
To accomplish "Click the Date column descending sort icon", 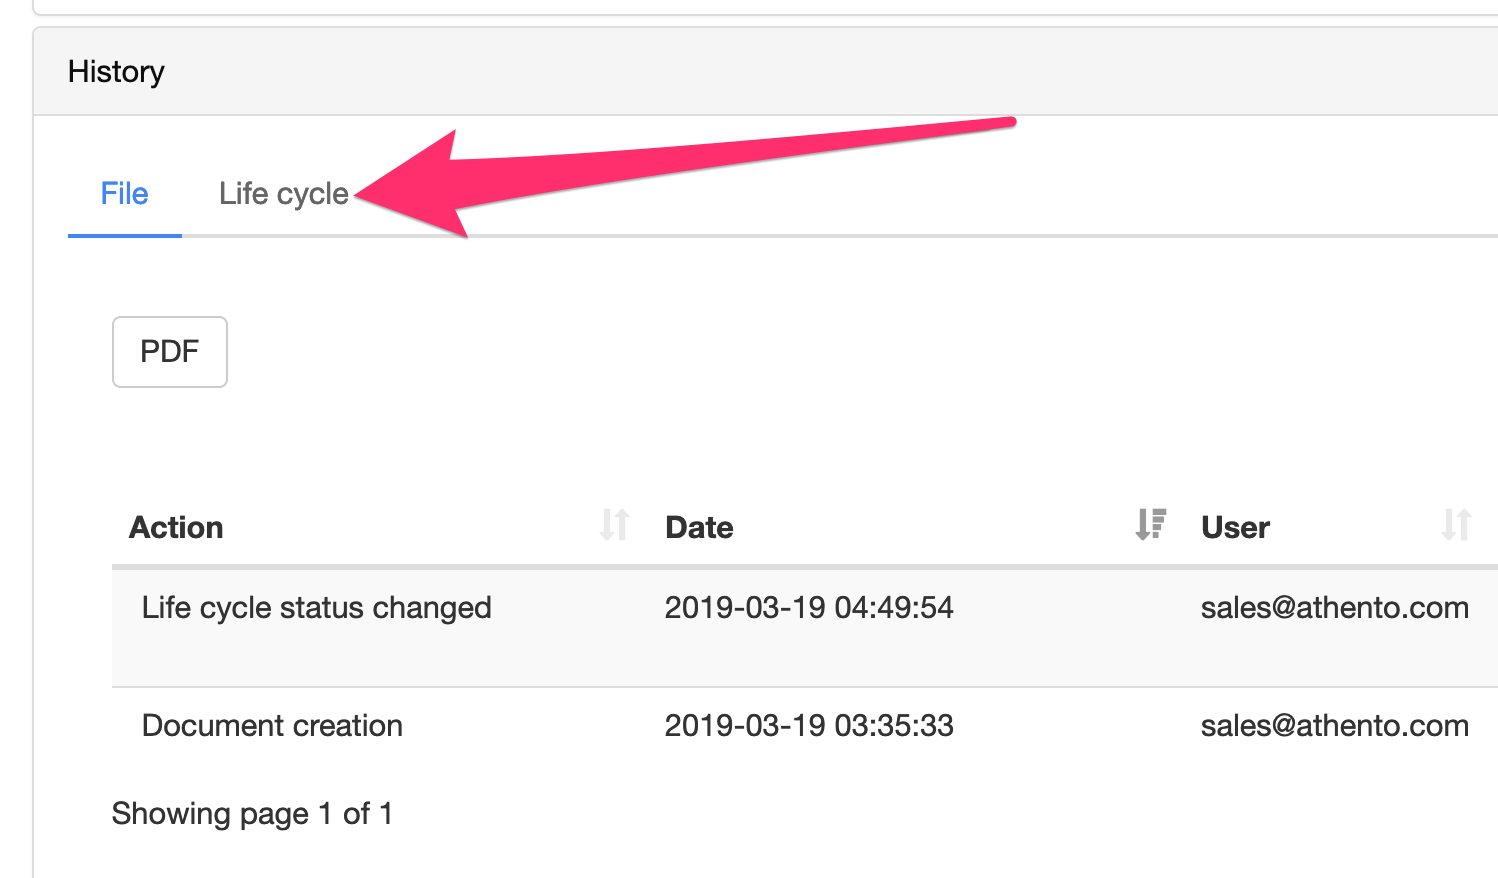I will [1151, 524].
